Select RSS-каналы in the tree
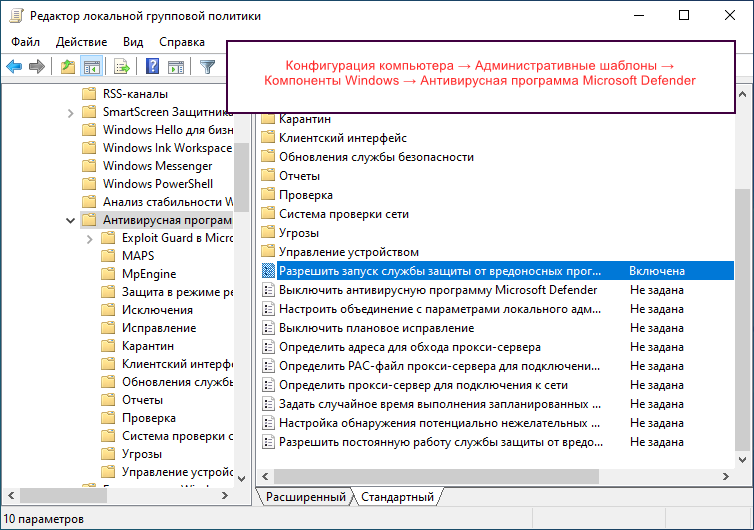 click(135, 94)
